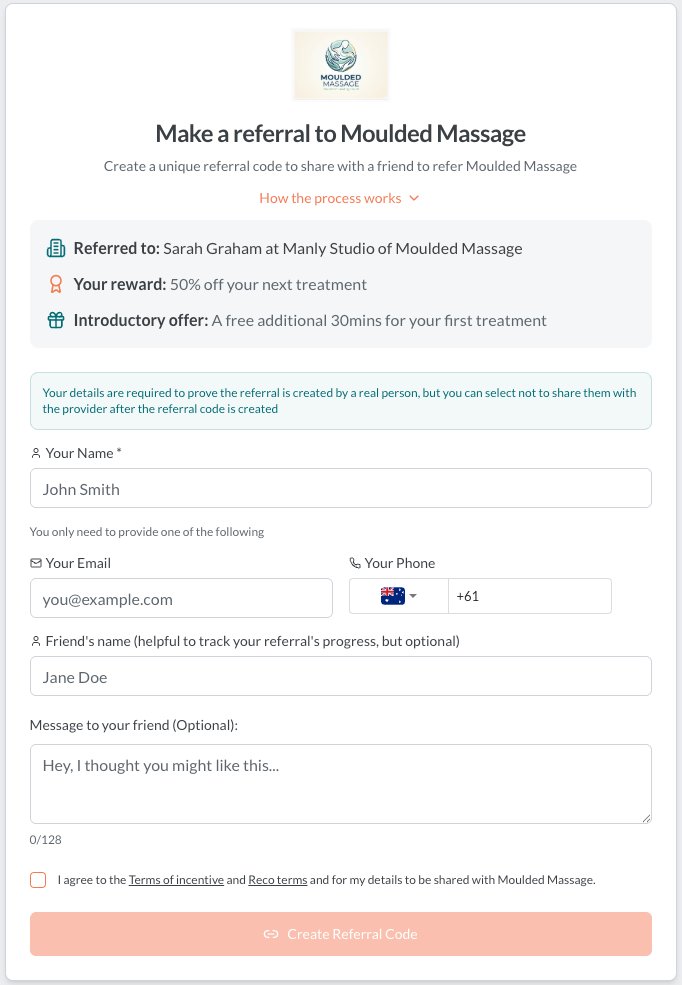This screenshot has height=985, width=682.
Task: Click the person icon next to Friend's name
Action: tap(36, 641)
